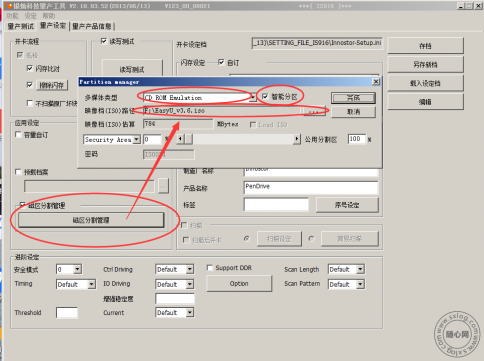Viewport: 484px width, 361px height.
Task: Click the 取消 button in Partition manager
Action: (353, 112)
